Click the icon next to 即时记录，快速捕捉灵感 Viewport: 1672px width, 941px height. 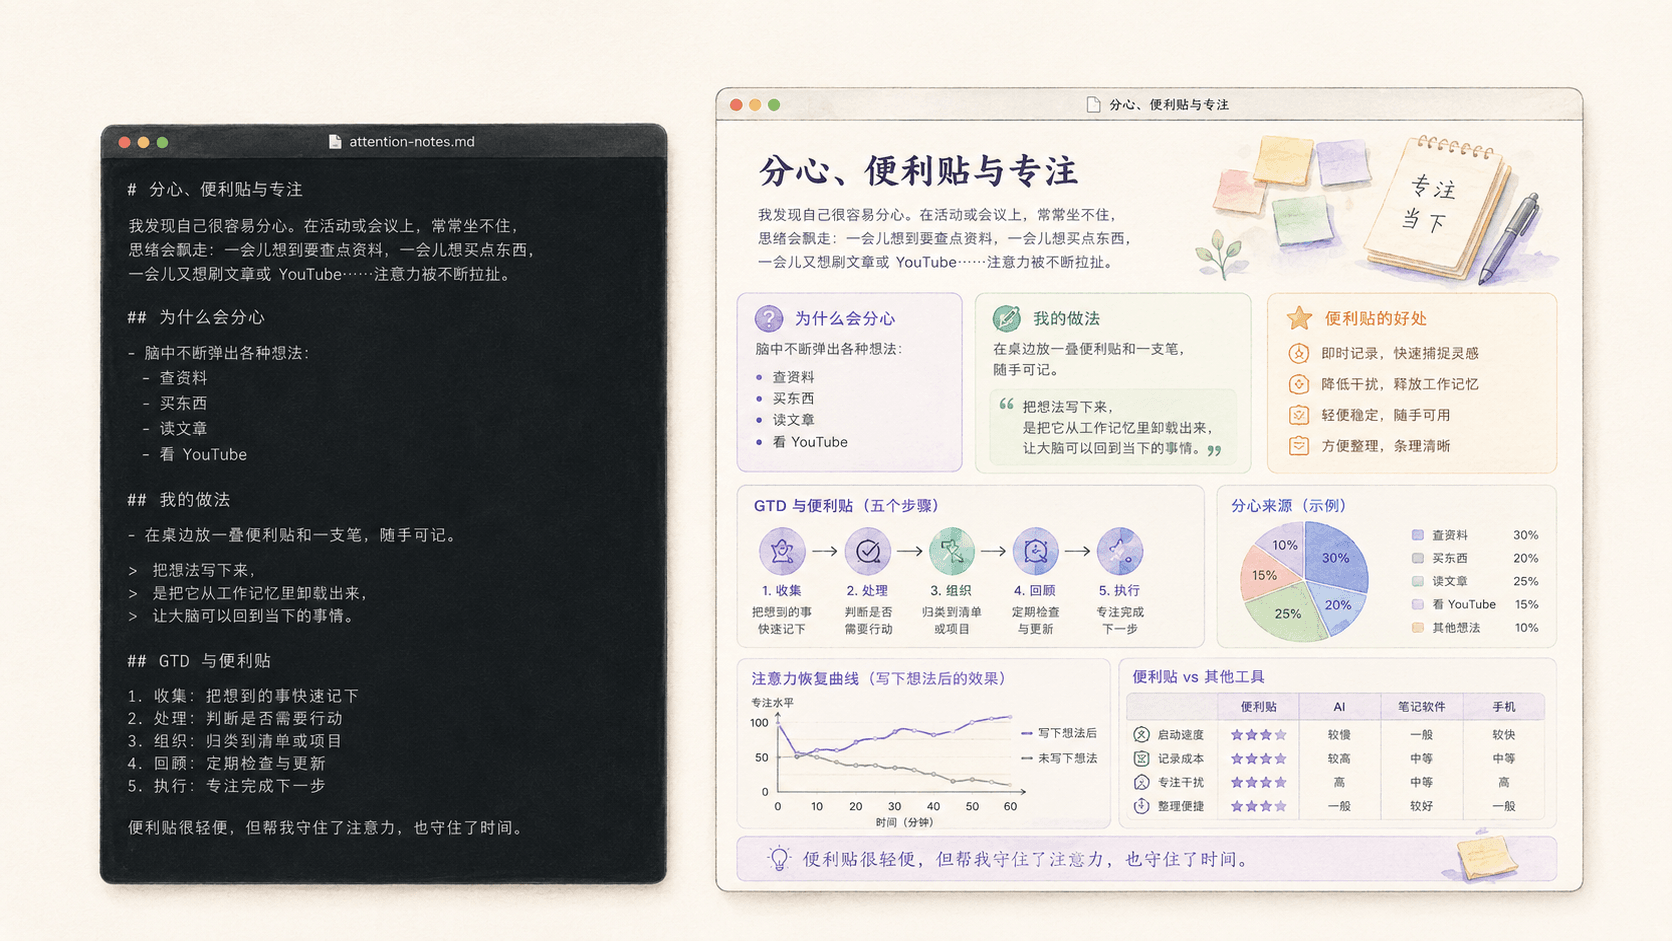pos(1298,353)
